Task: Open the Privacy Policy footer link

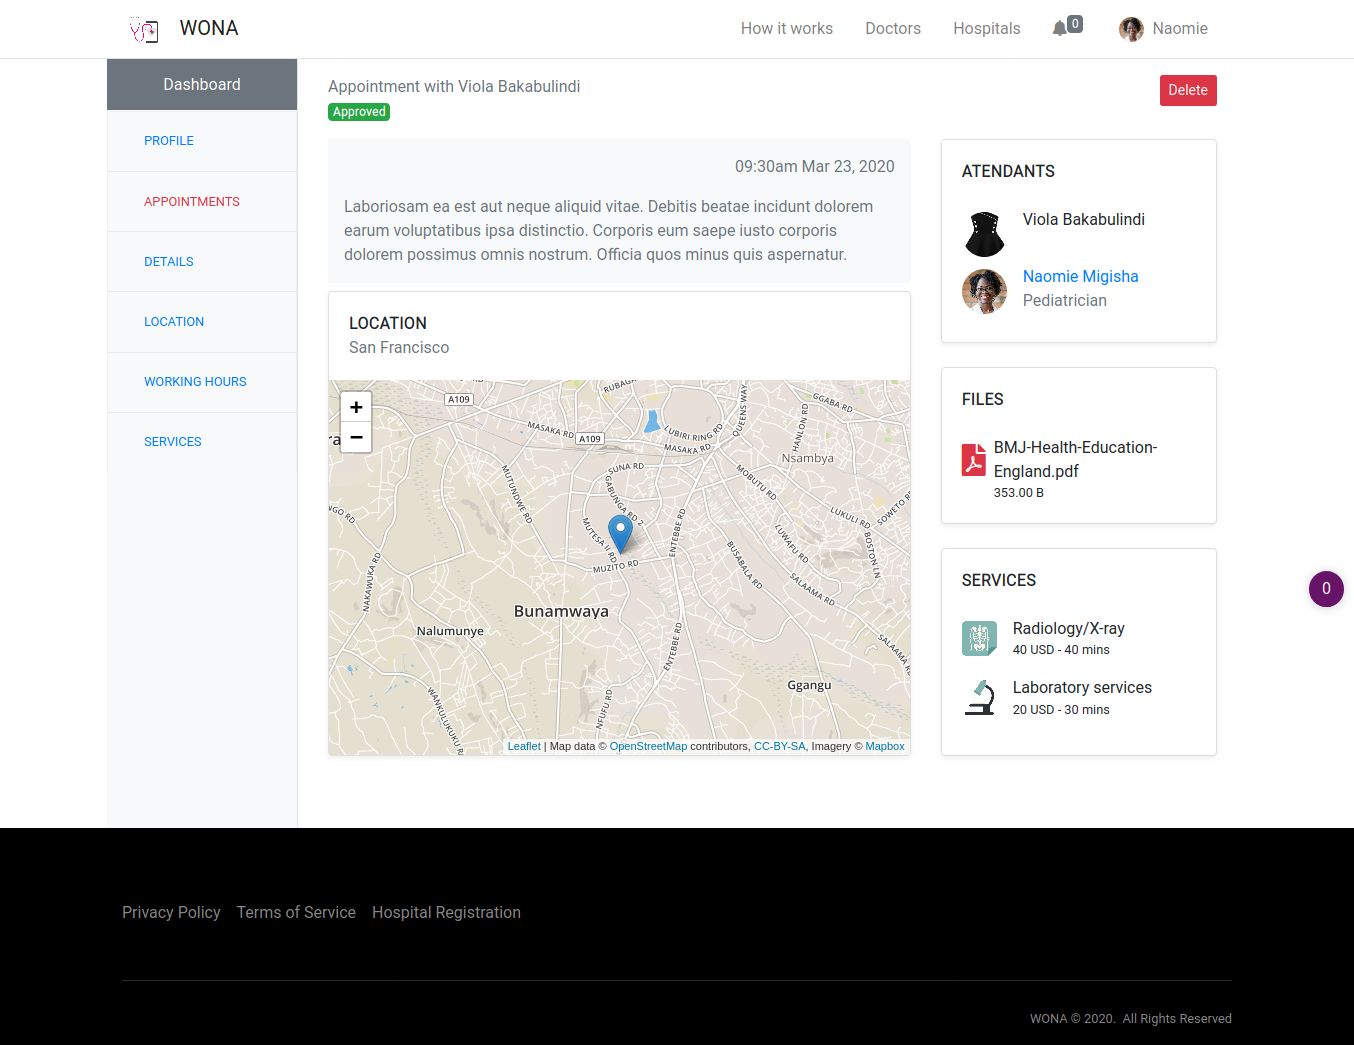Action: click(171, 912)
